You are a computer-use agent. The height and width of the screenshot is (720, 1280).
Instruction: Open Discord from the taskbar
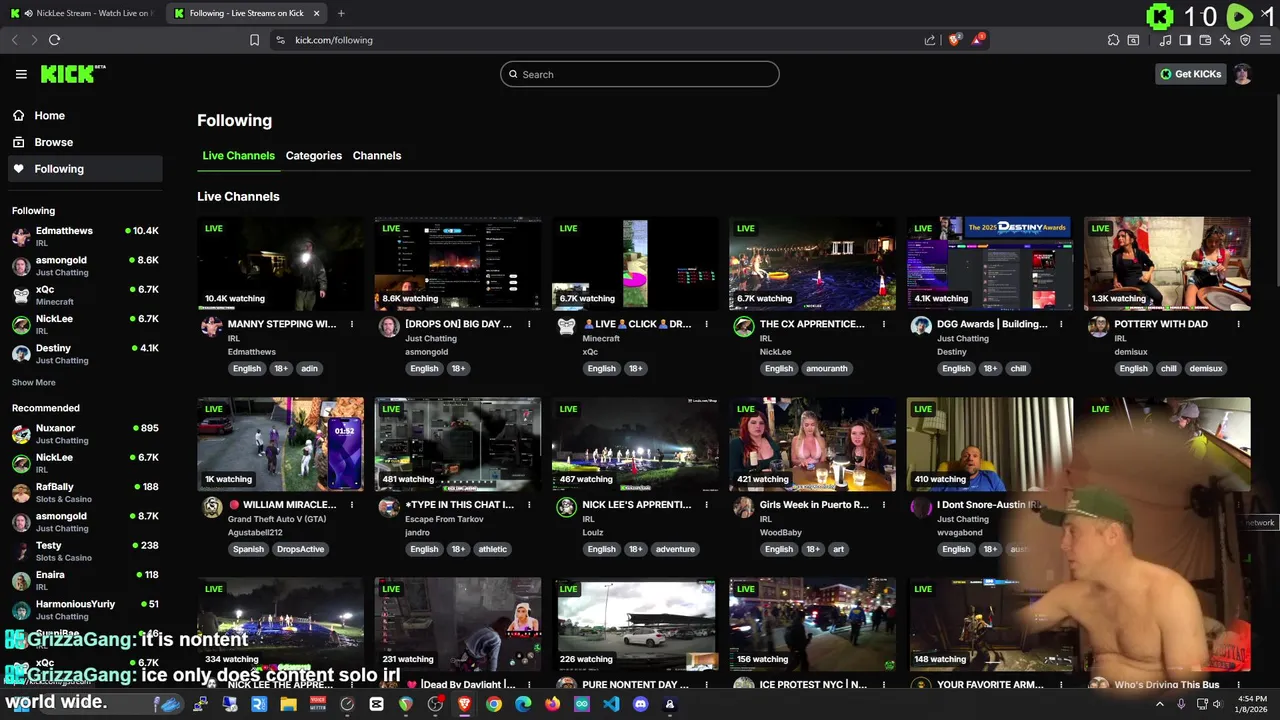click(641, 704)
